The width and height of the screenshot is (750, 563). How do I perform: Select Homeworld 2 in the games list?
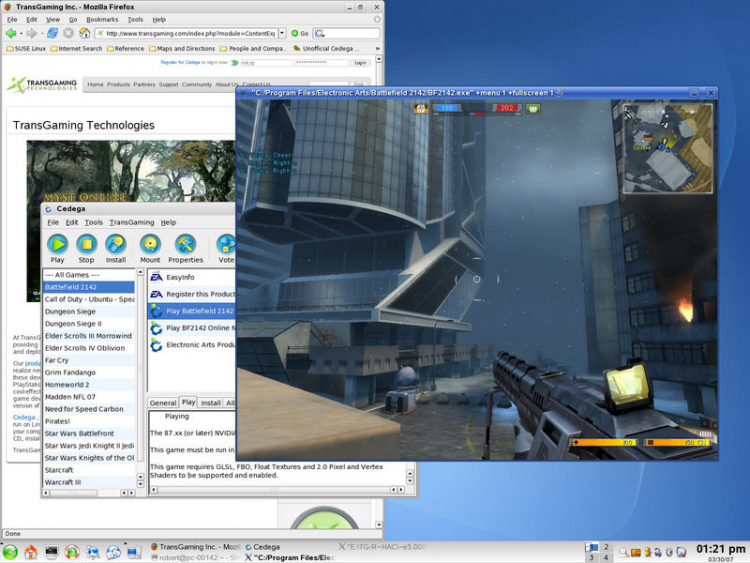pyautogui.click(x=89, y=385)
